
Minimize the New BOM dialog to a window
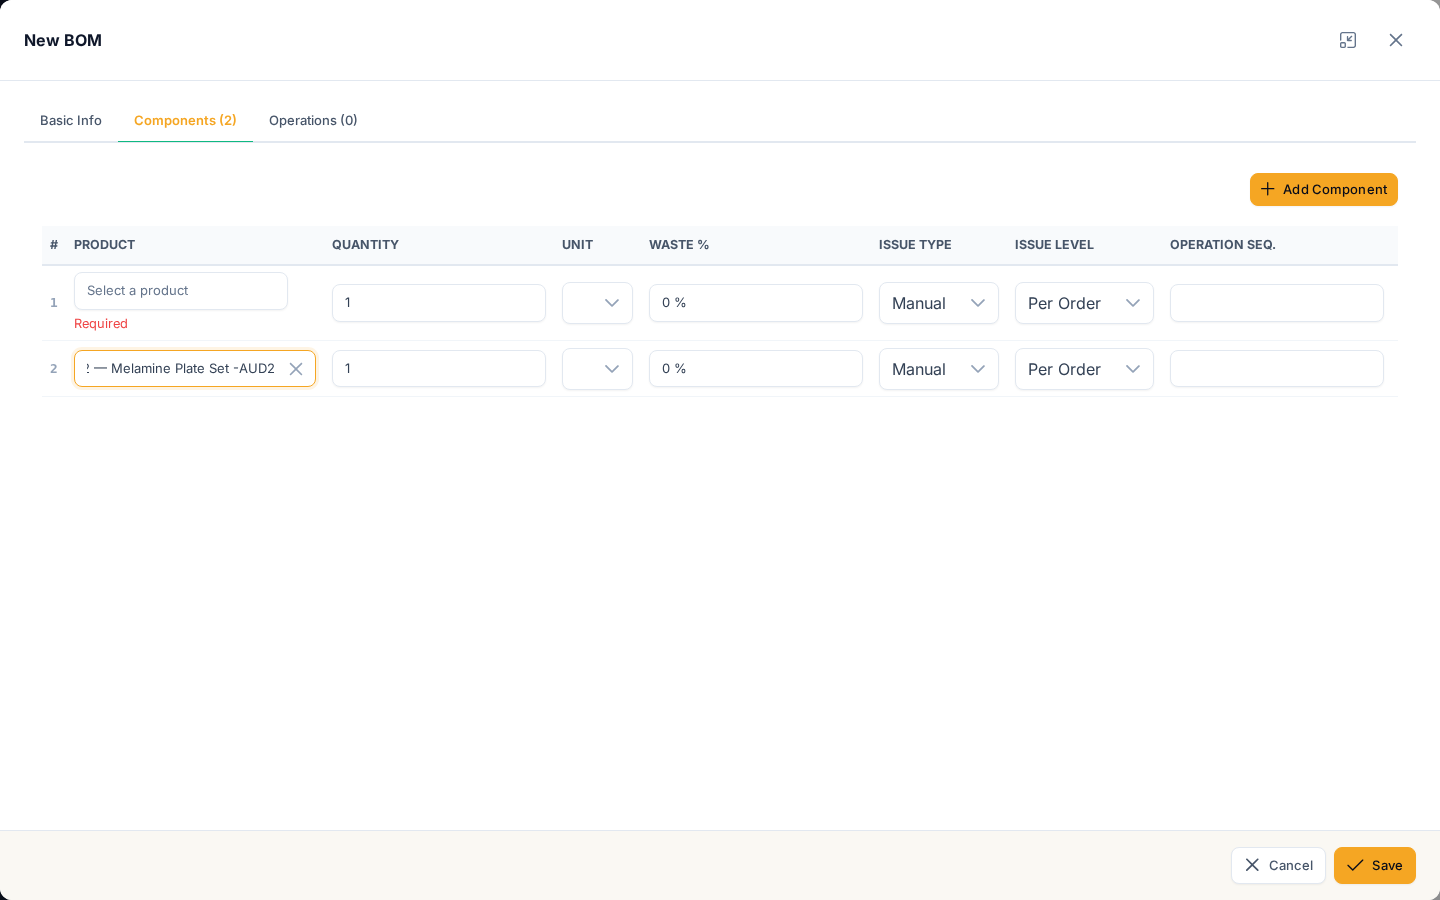[1348, 40]
